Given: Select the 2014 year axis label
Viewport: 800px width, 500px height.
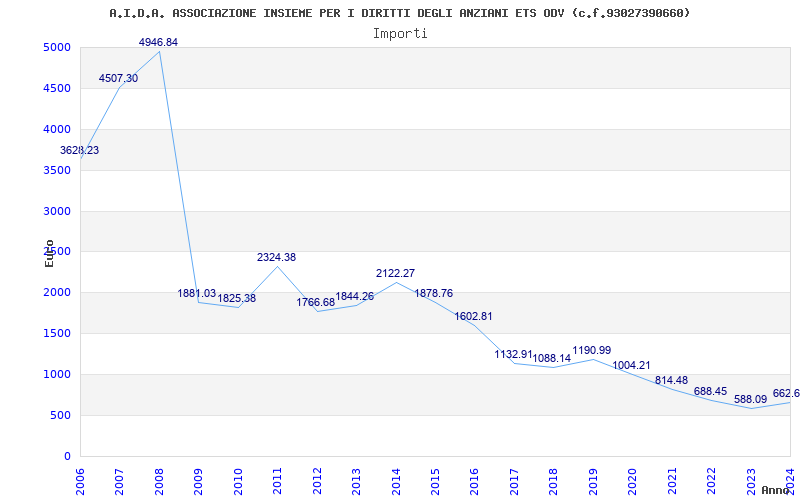Looking at the screenshot, I should pyautogui.click(x=396, y=479).
